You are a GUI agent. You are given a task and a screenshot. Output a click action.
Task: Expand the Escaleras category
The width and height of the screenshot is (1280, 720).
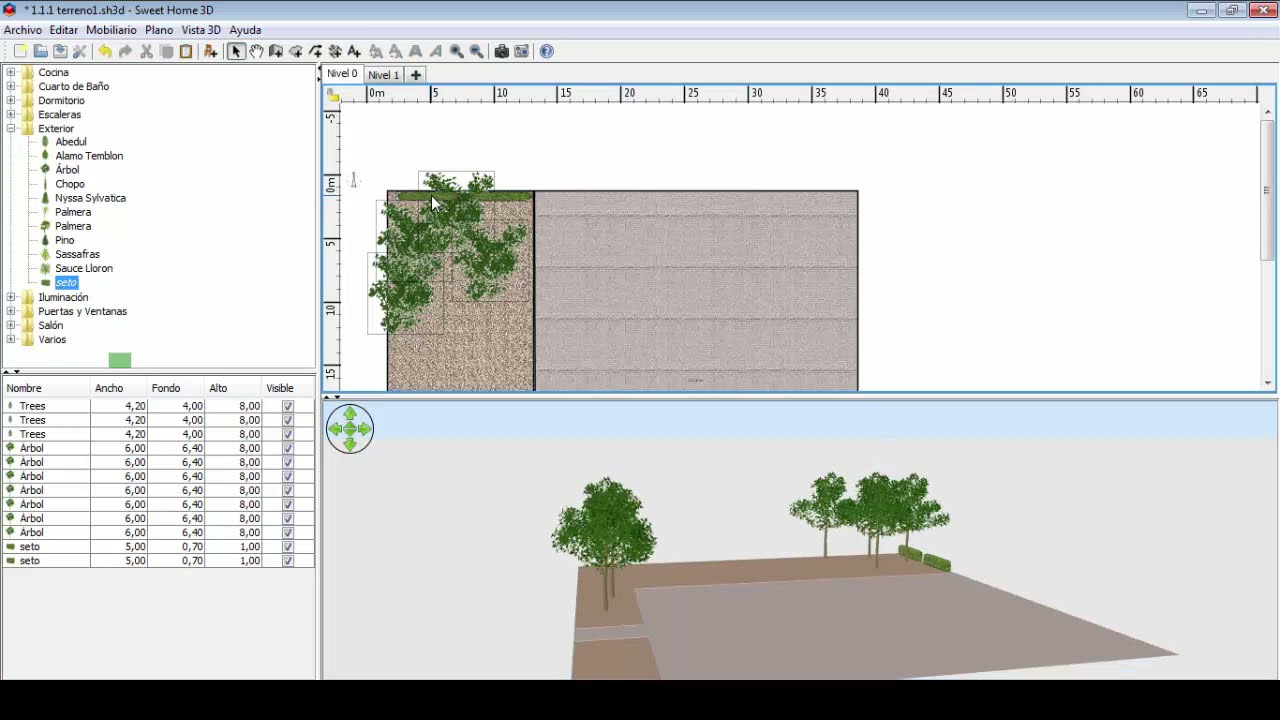[x=11, y=114]
